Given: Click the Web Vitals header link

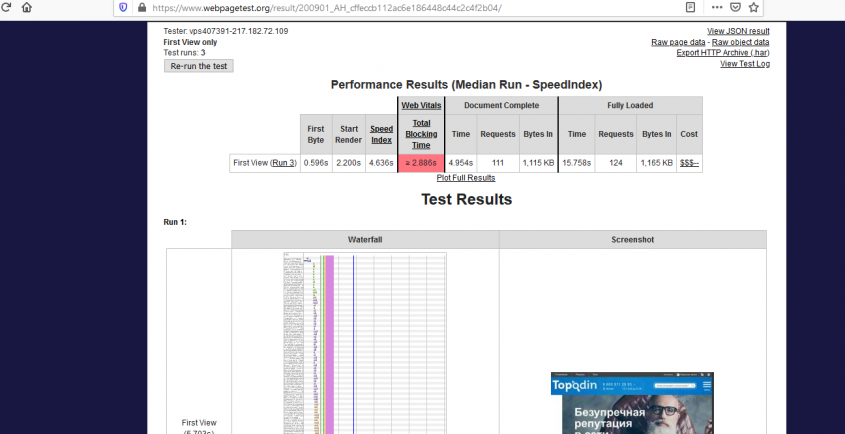Looking at the screenshot, I should click(421, 105).
